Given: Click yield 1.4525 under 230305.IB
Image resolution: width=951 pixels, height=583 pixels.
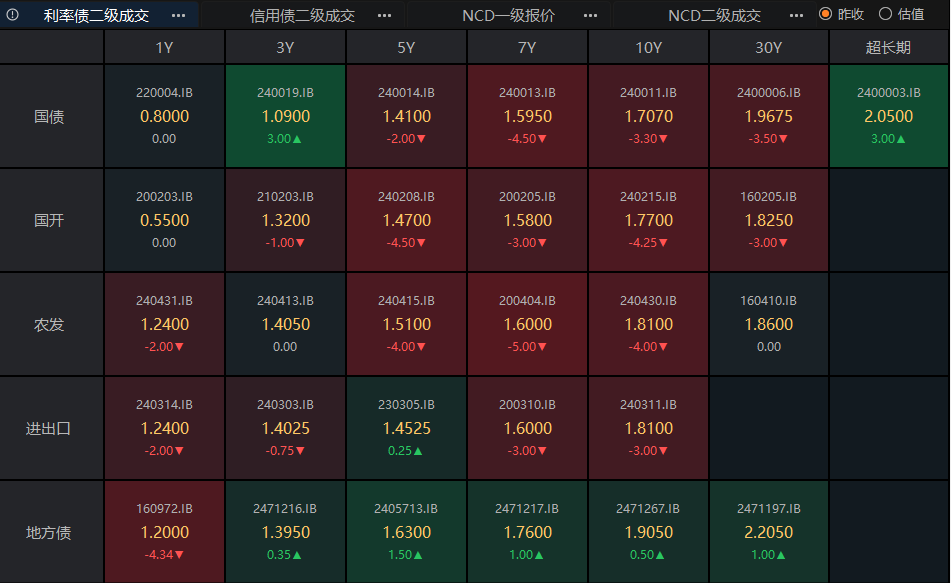Looking at the screenshot, I should click(406, 428).
